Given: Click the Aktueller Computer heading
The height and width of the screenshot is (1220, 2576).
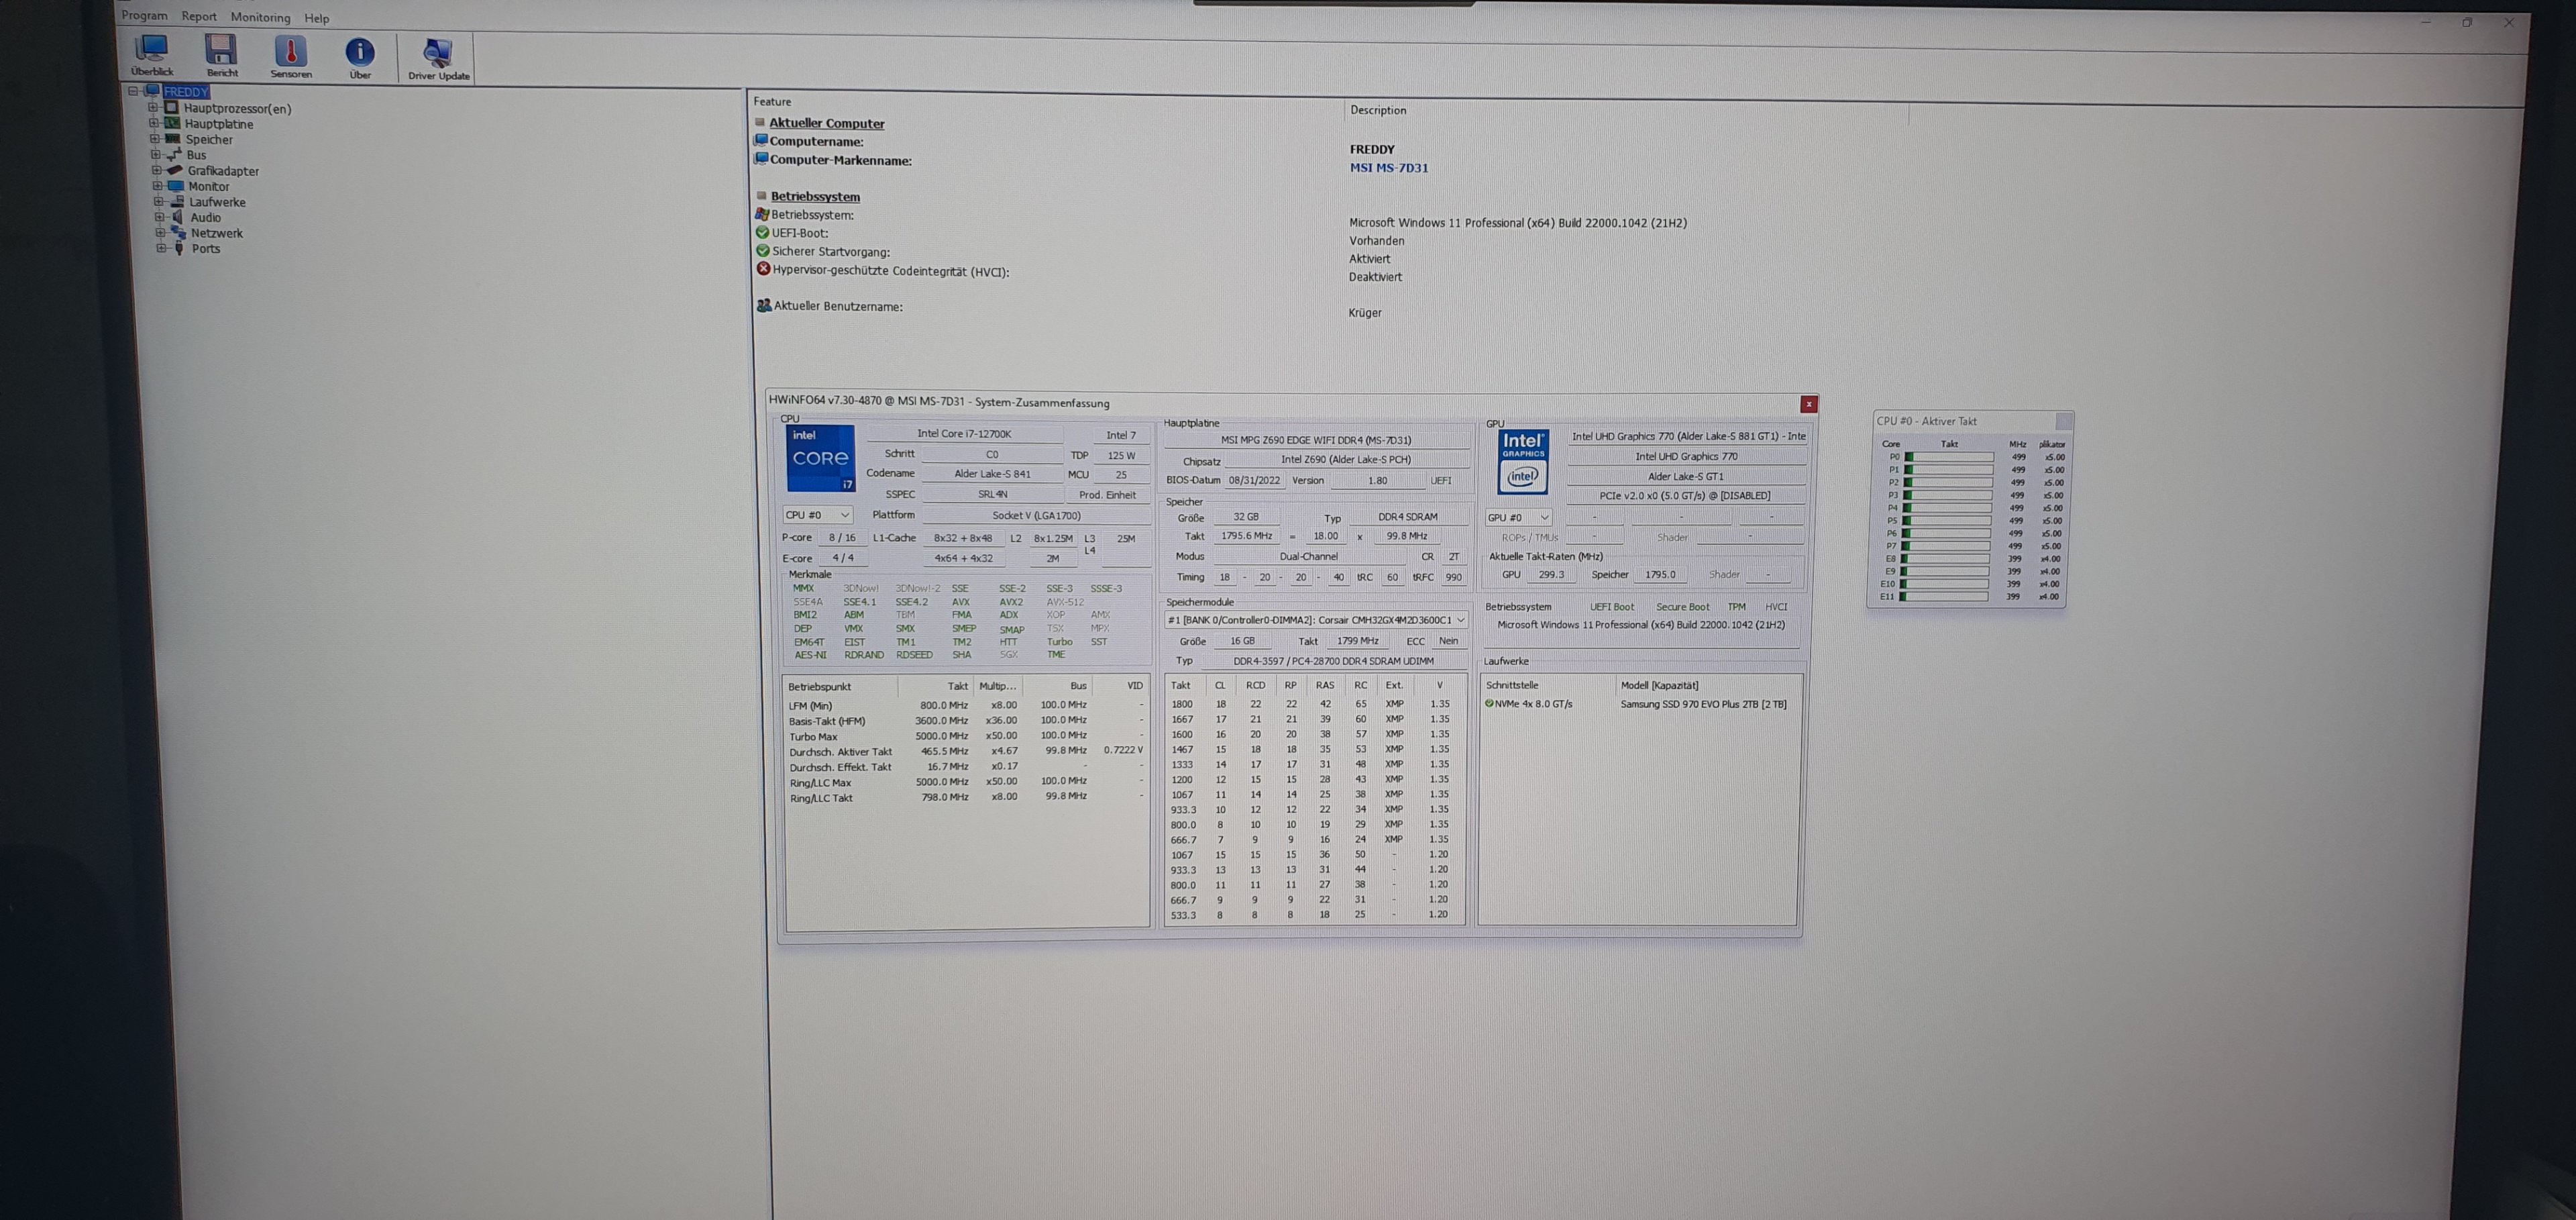Looking at the screenshot, I should tap(826, 123).
